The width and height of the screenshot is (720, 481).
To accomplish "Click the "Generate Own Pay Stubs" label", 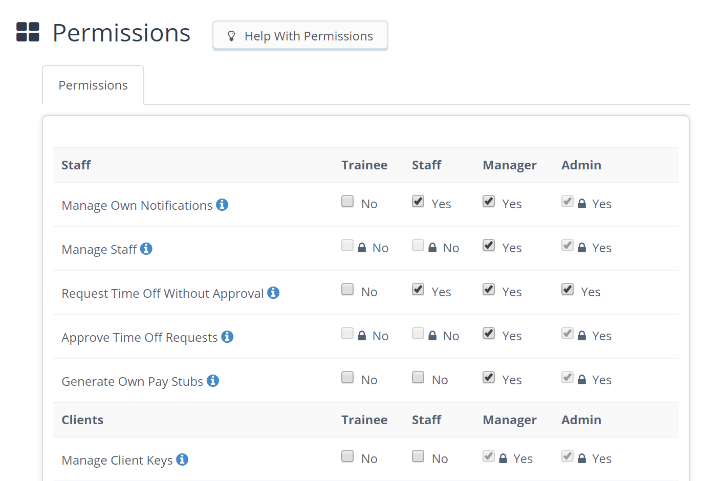I will point(132,382).
